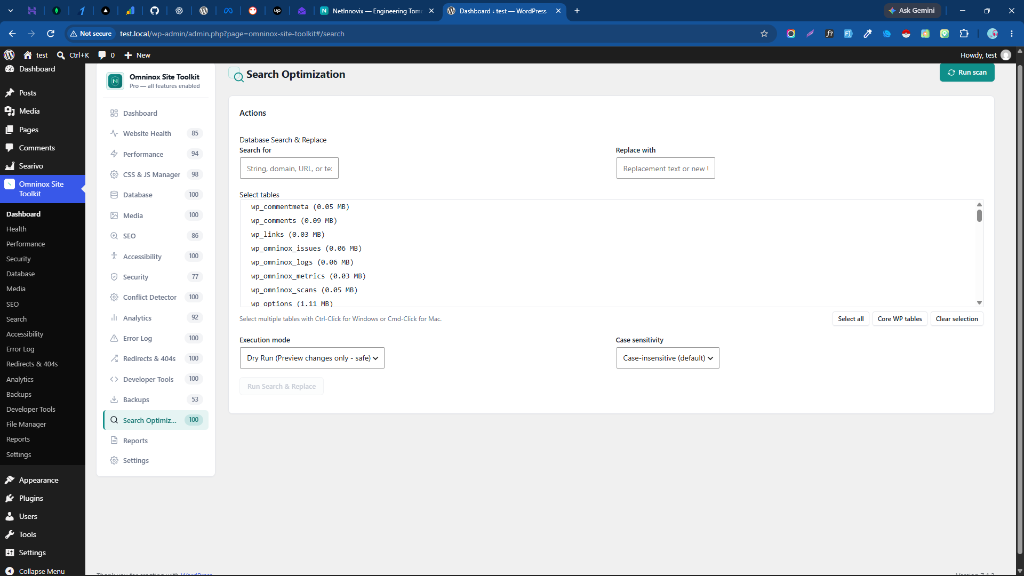Switch to the Netinnovix browser tab
This screenshot has width=1024, height=576.
pyautogui.click(x=377, y=10)
